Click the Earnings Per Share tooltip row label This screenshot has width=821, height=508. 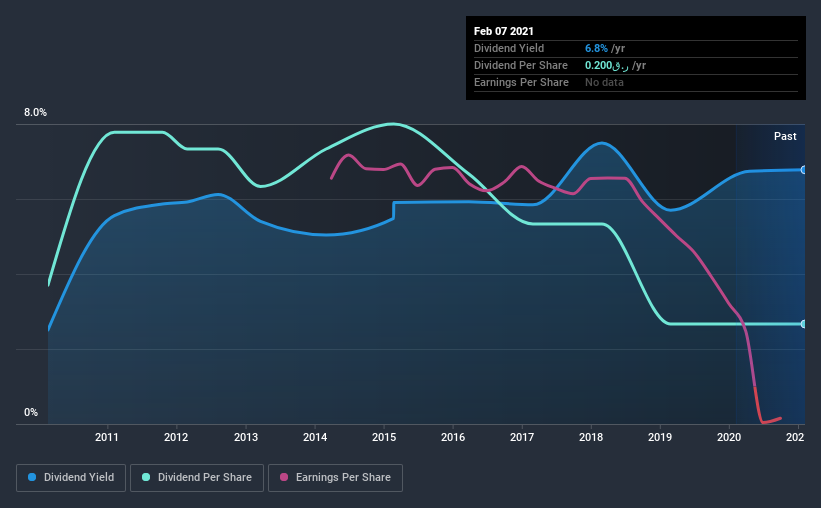[521, 82]
